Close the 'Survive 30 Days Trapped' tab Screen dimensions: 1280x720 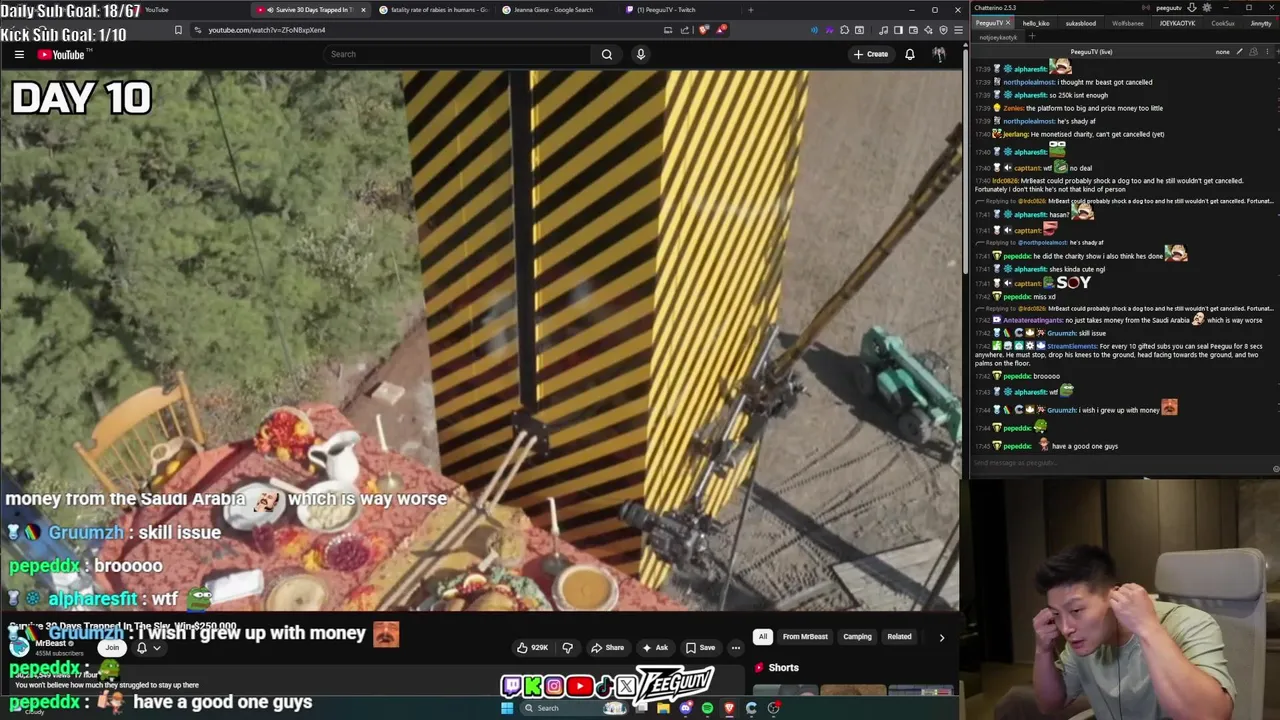363,10
